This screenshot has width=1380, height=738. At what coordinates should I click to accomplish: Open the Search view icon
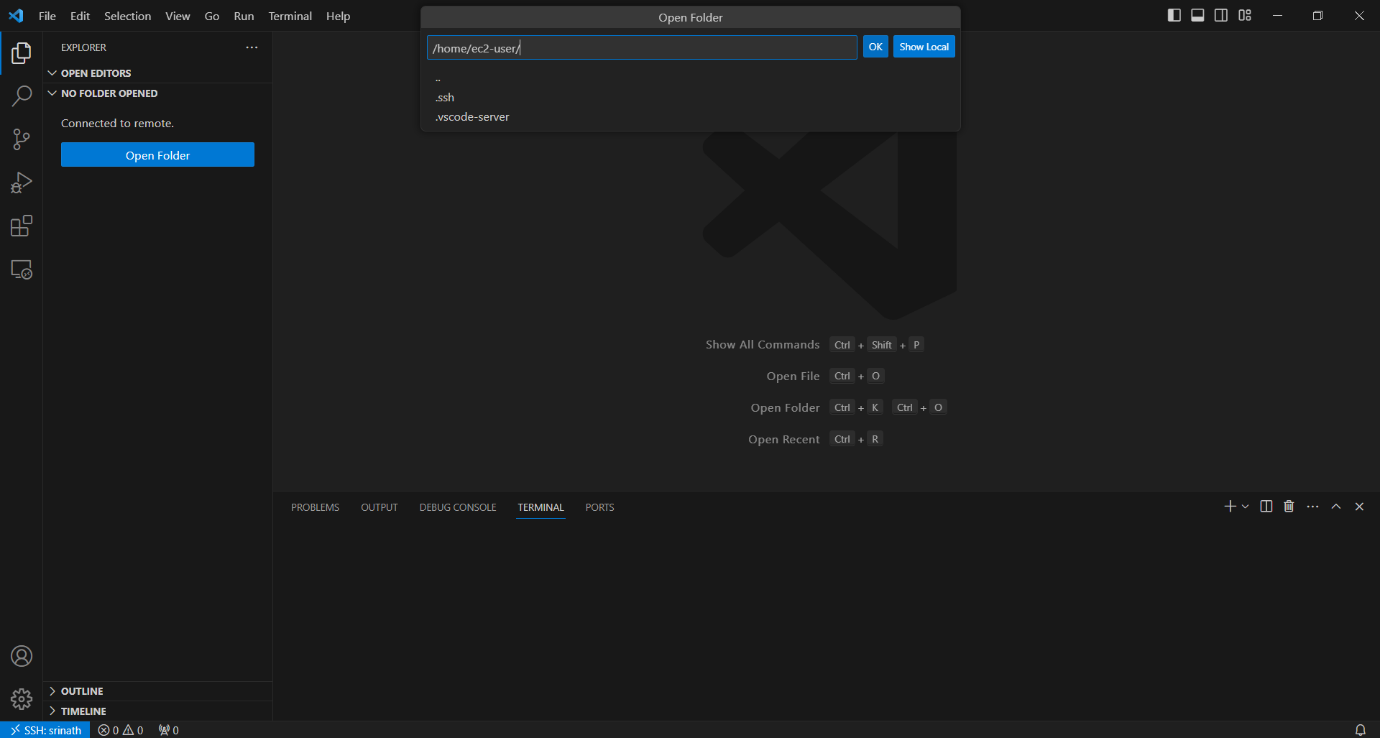click(x=21, y=97)
